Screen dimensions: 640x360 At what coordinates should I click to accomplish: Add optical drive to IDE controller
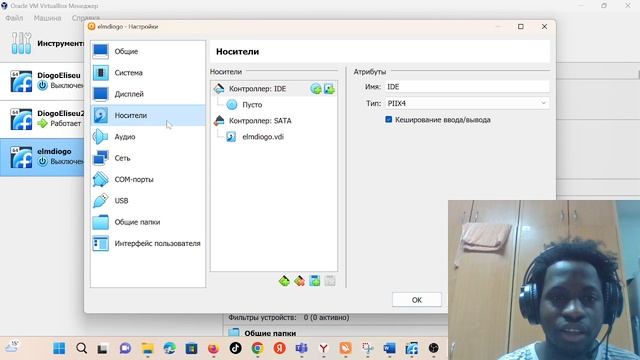[316, 89]
